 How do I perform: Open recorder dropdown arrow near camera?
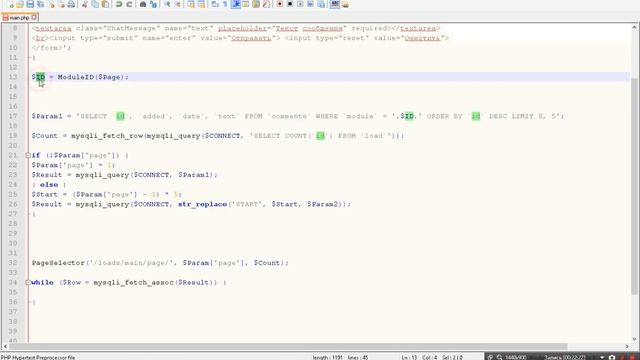point(602,357)
